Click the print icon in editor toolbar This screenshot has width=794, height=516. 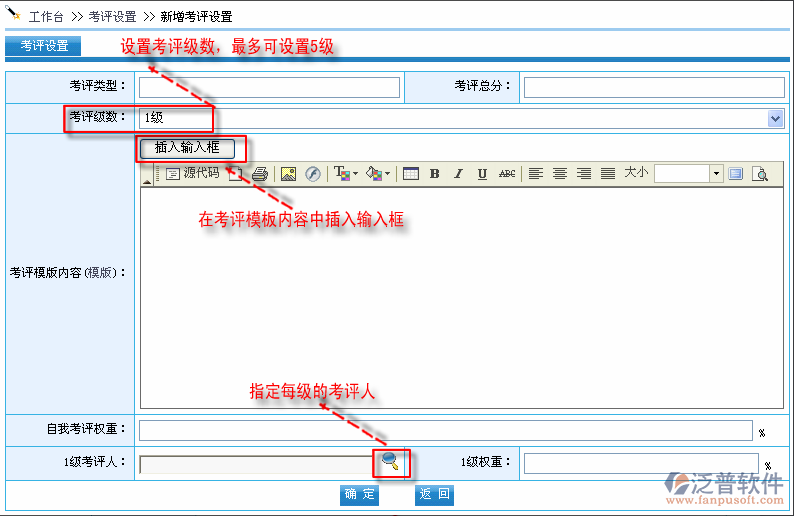[x=260, y=174]
